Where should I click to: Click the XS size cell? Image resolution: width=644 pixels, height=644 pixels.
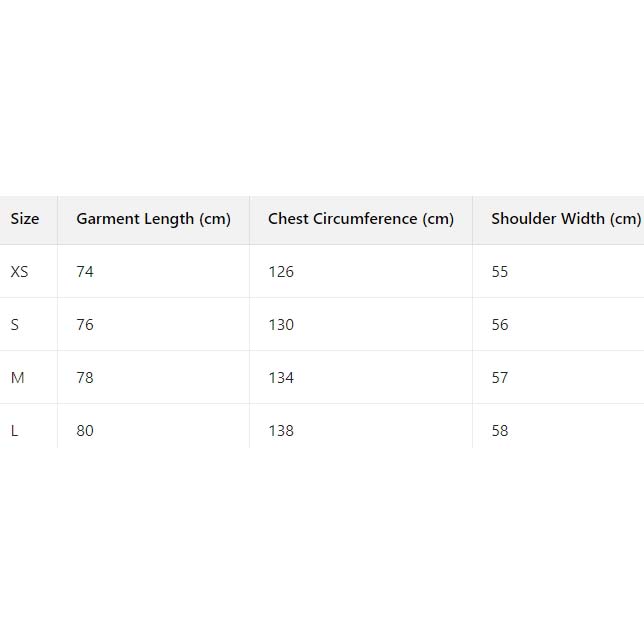coord(20,272)
